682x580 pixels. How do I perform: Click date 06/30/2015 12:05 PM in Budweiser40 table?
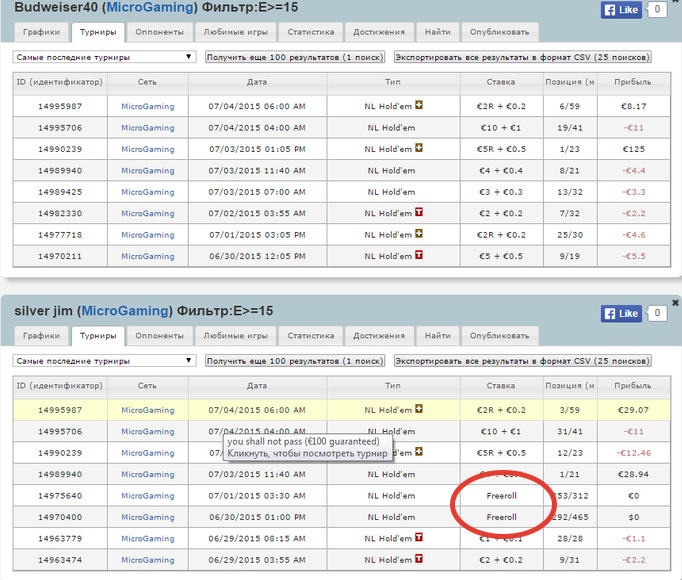257,256
